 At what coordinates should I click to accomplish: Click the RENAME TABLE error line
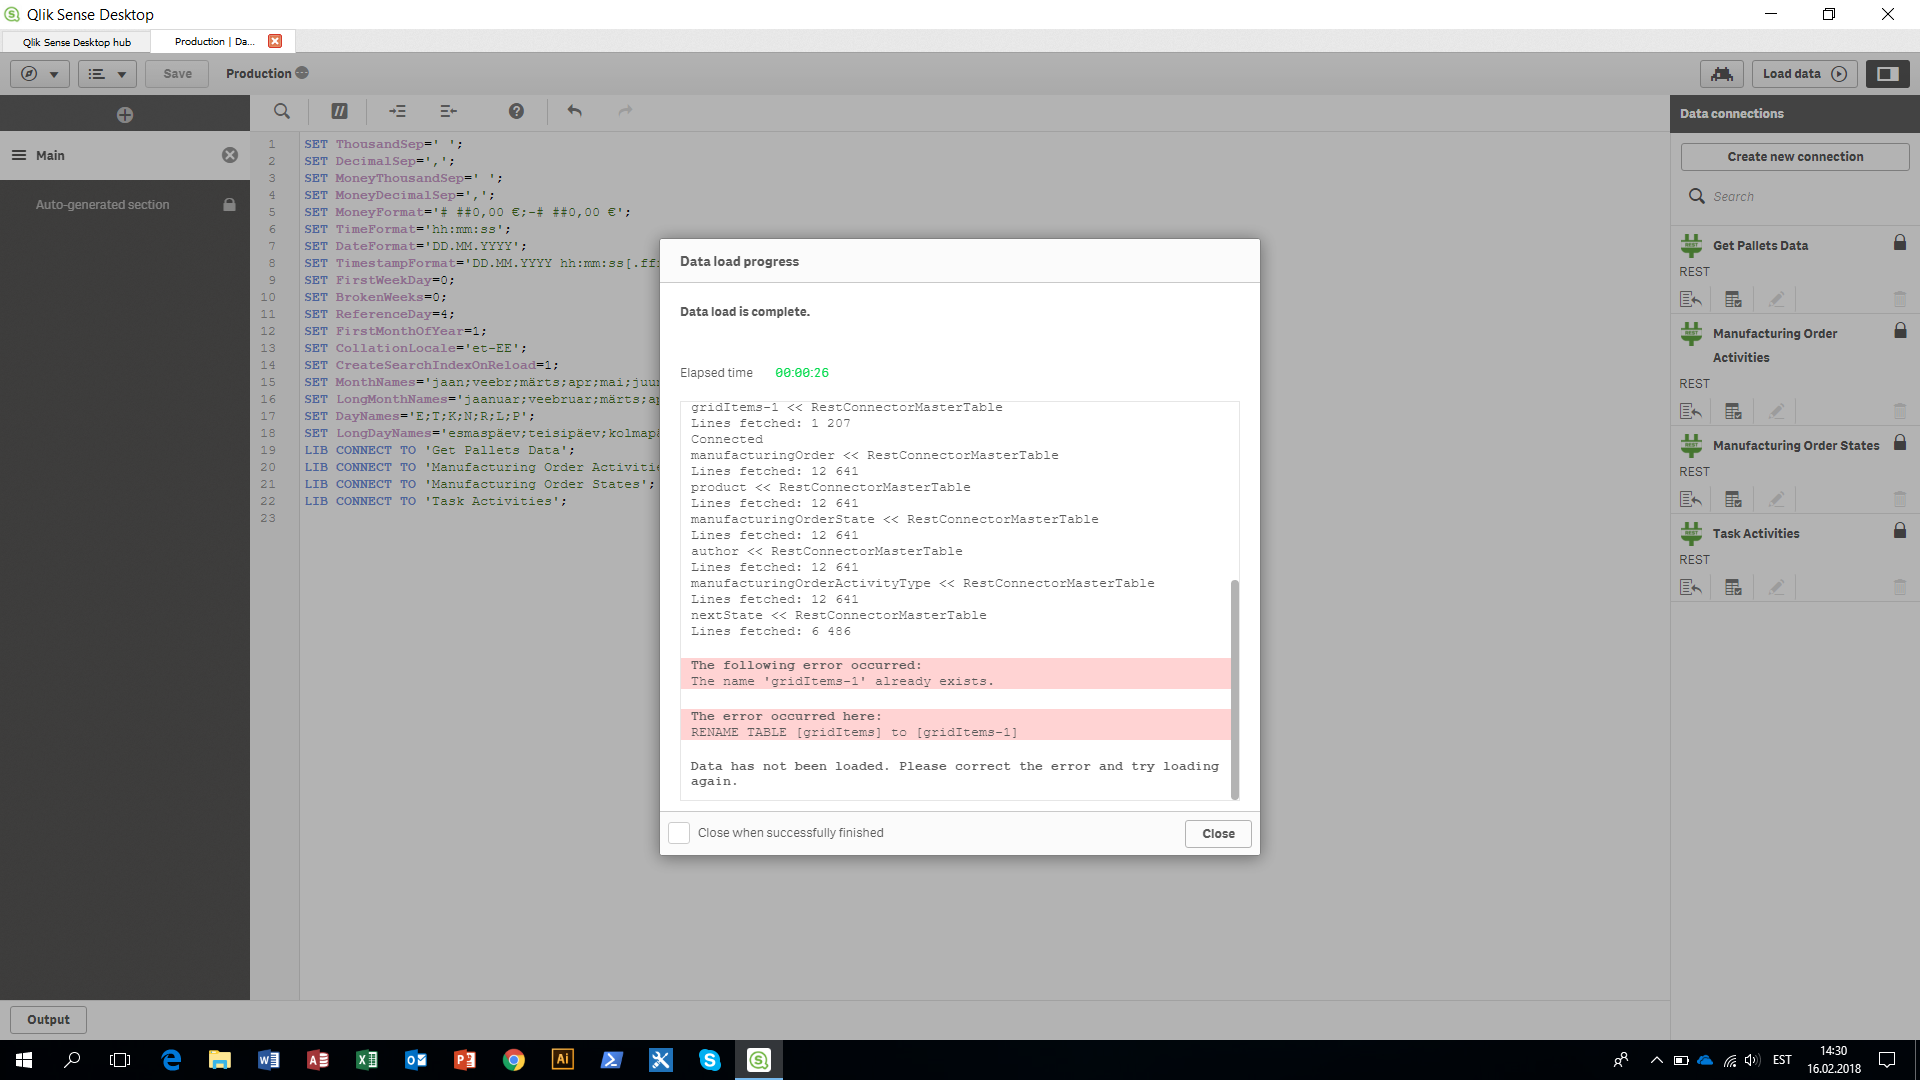click(854, 733)
